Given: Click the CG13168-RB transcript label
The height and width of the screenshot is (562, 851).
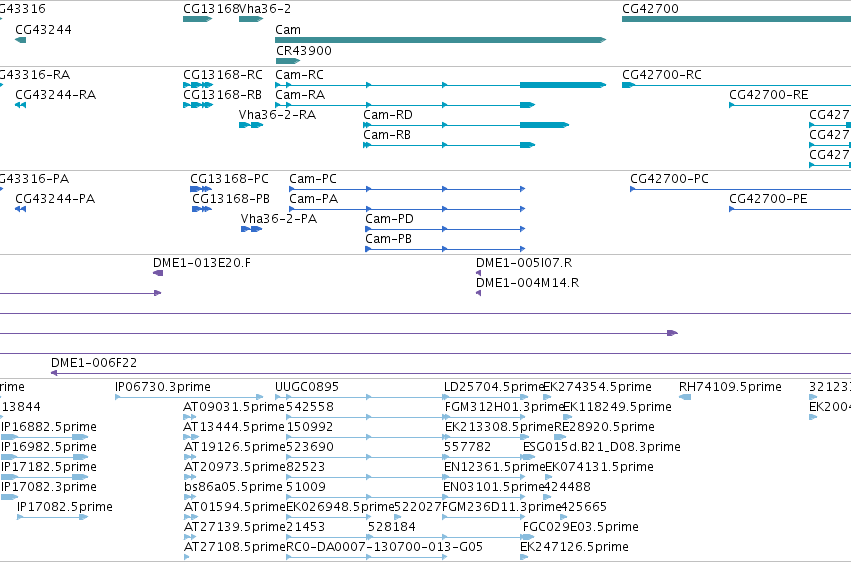Looking at the screenshot, I should [223, 95].
